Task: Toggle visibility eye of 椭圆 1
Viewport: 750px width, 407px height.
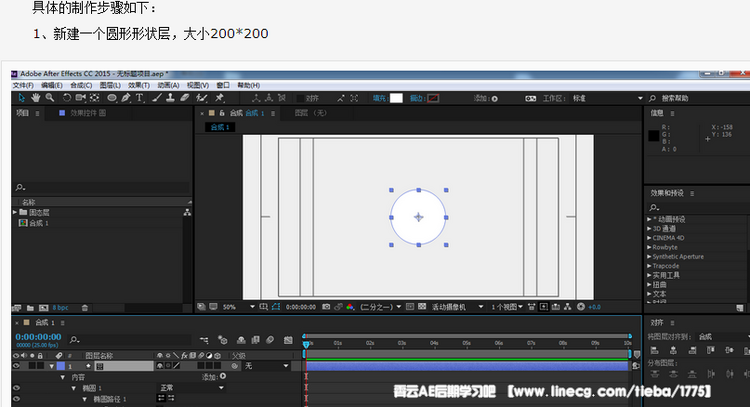Action: 16,388
